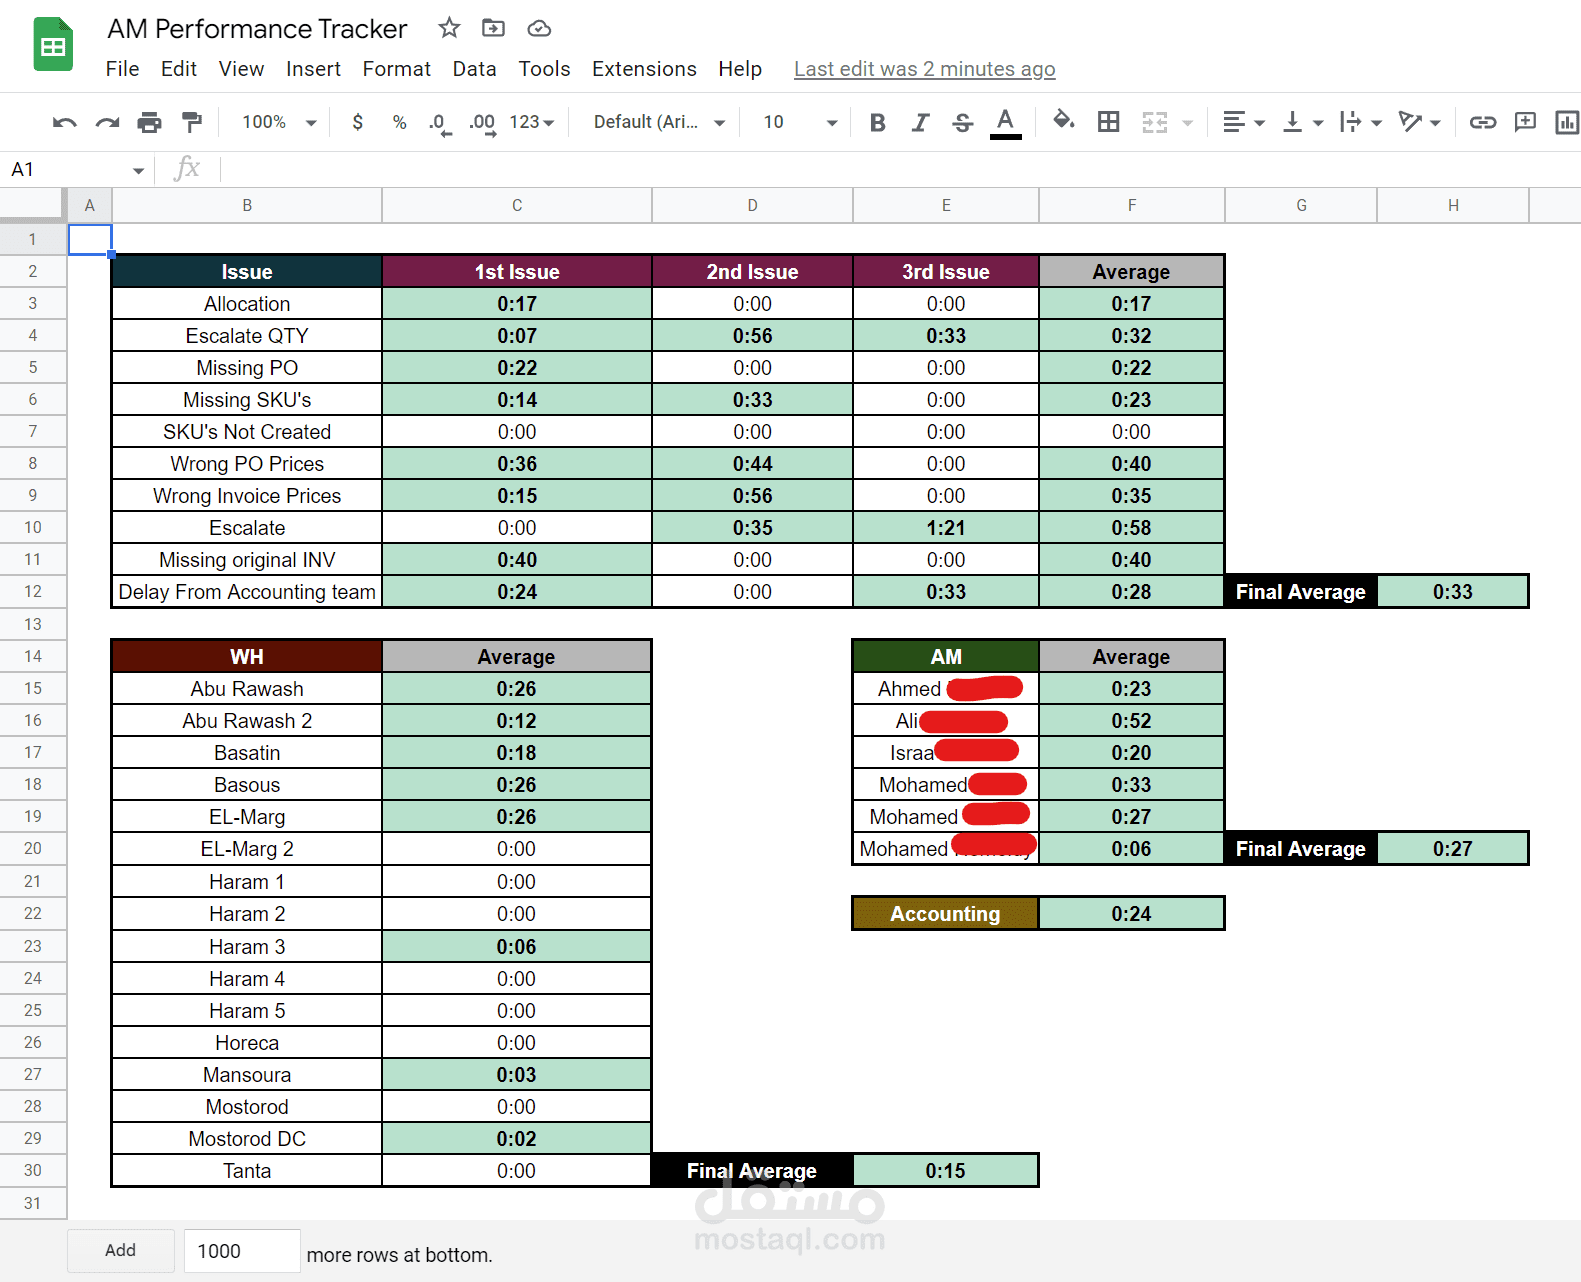This screenshot has width=1581, height=1282.
Task: Insert a comment
Action: (x=1524, y=122)
